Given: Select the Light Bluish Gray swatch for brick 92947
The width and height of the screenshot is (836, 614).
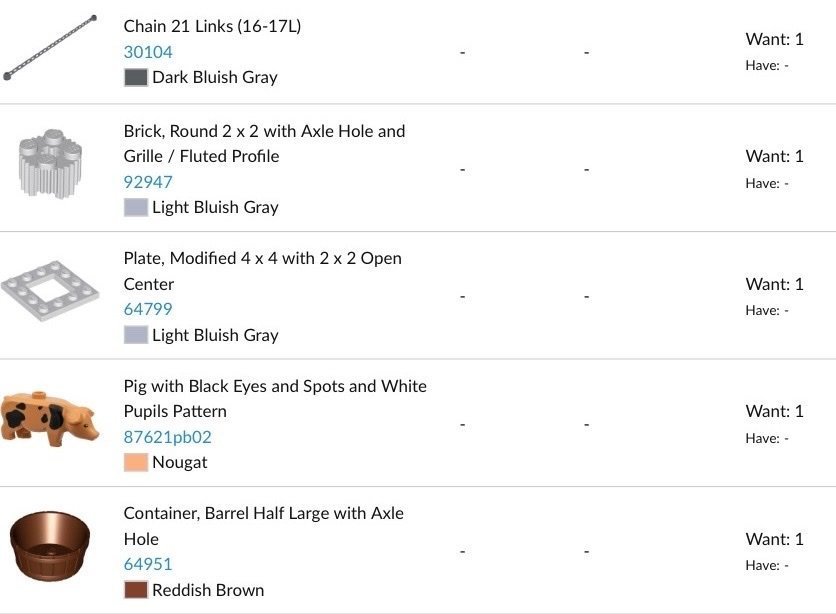Looking at the screenshot, I should click(136, 208).
